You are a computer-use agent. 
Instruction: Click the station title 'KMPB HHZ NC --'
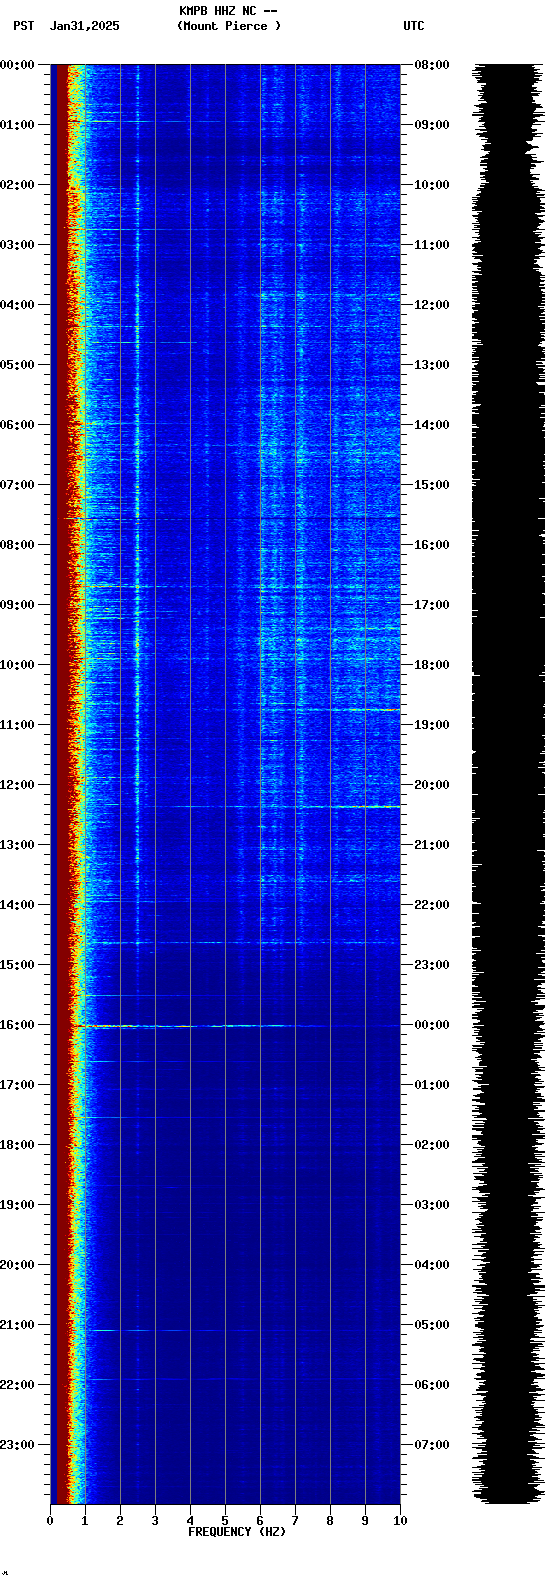pyautogui.click(x=228, y=11)
